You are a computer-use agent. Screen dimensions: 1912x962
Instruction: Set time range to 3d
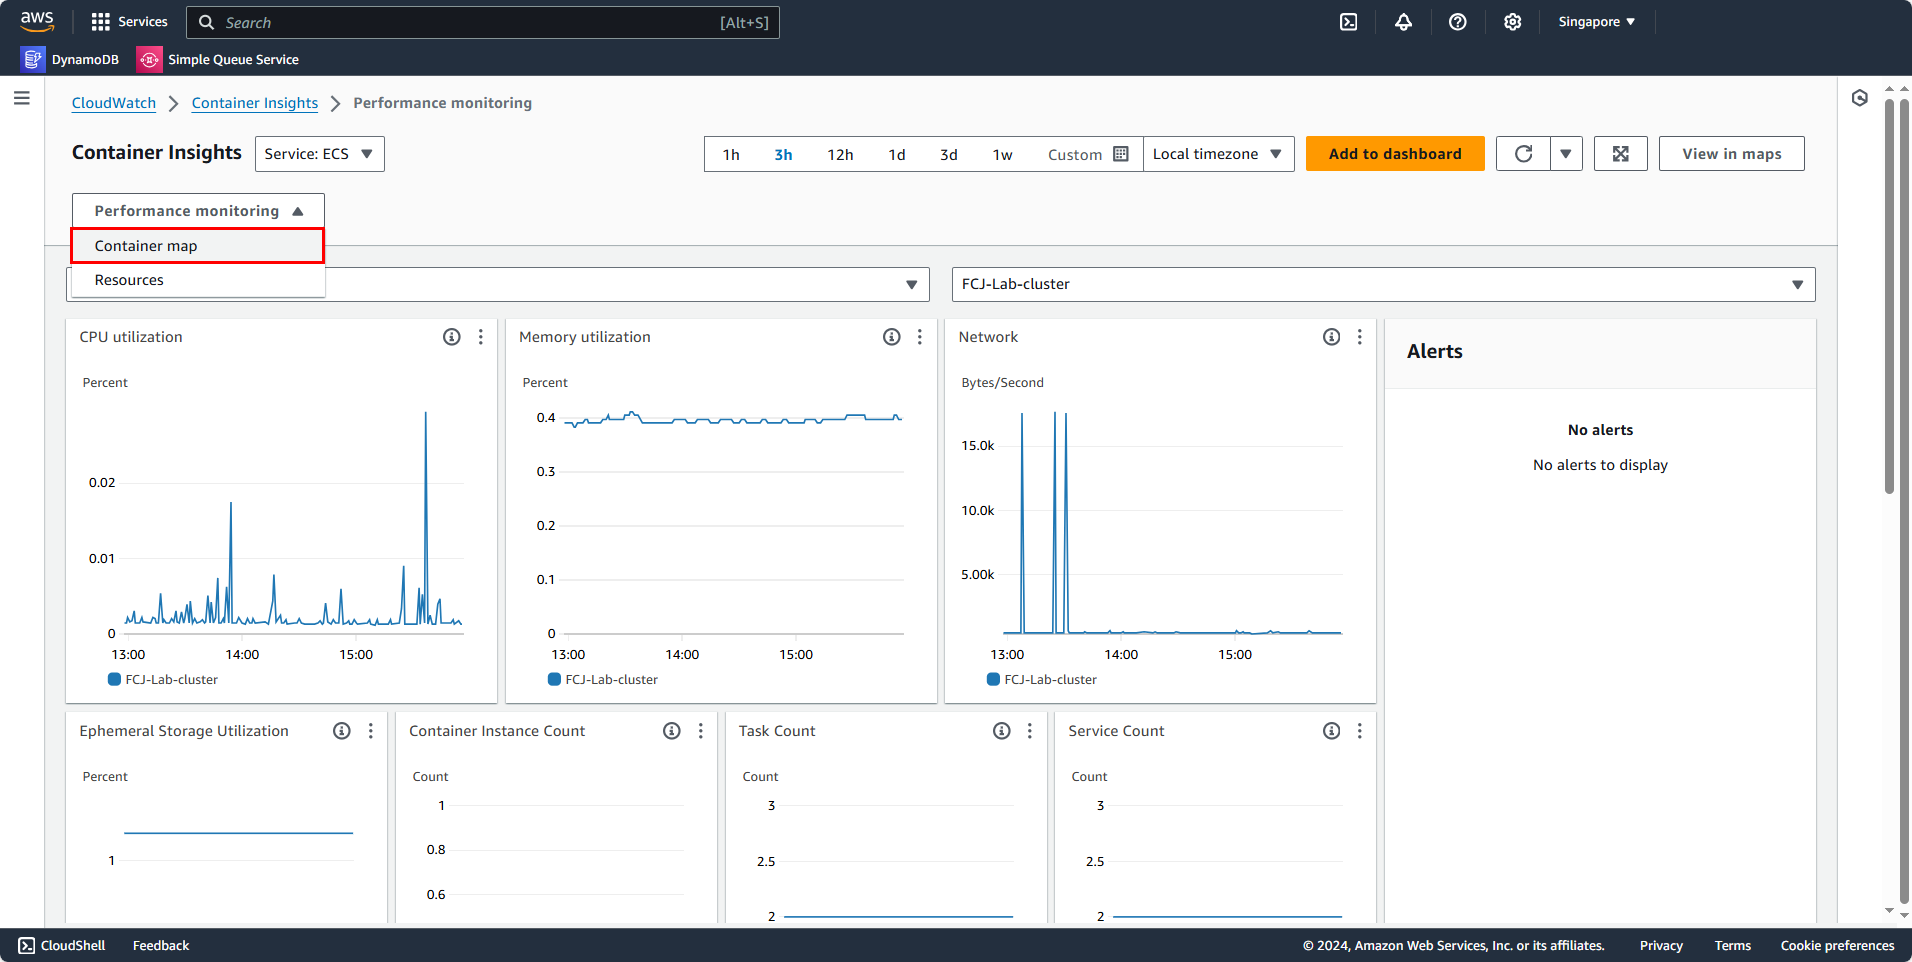[949, 154]
